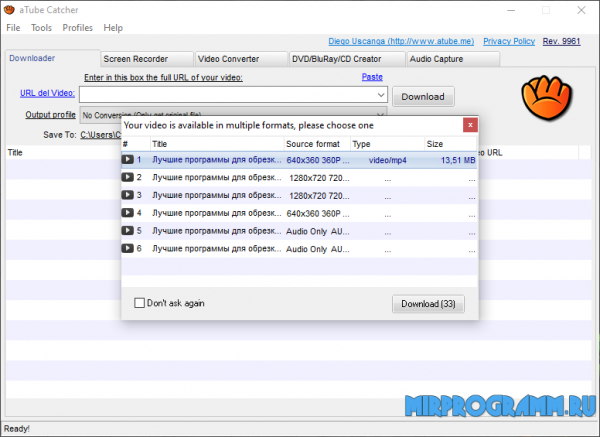600x437 pixels.
Task: Click the Ready! status bar text
Action: coord(16,429)
